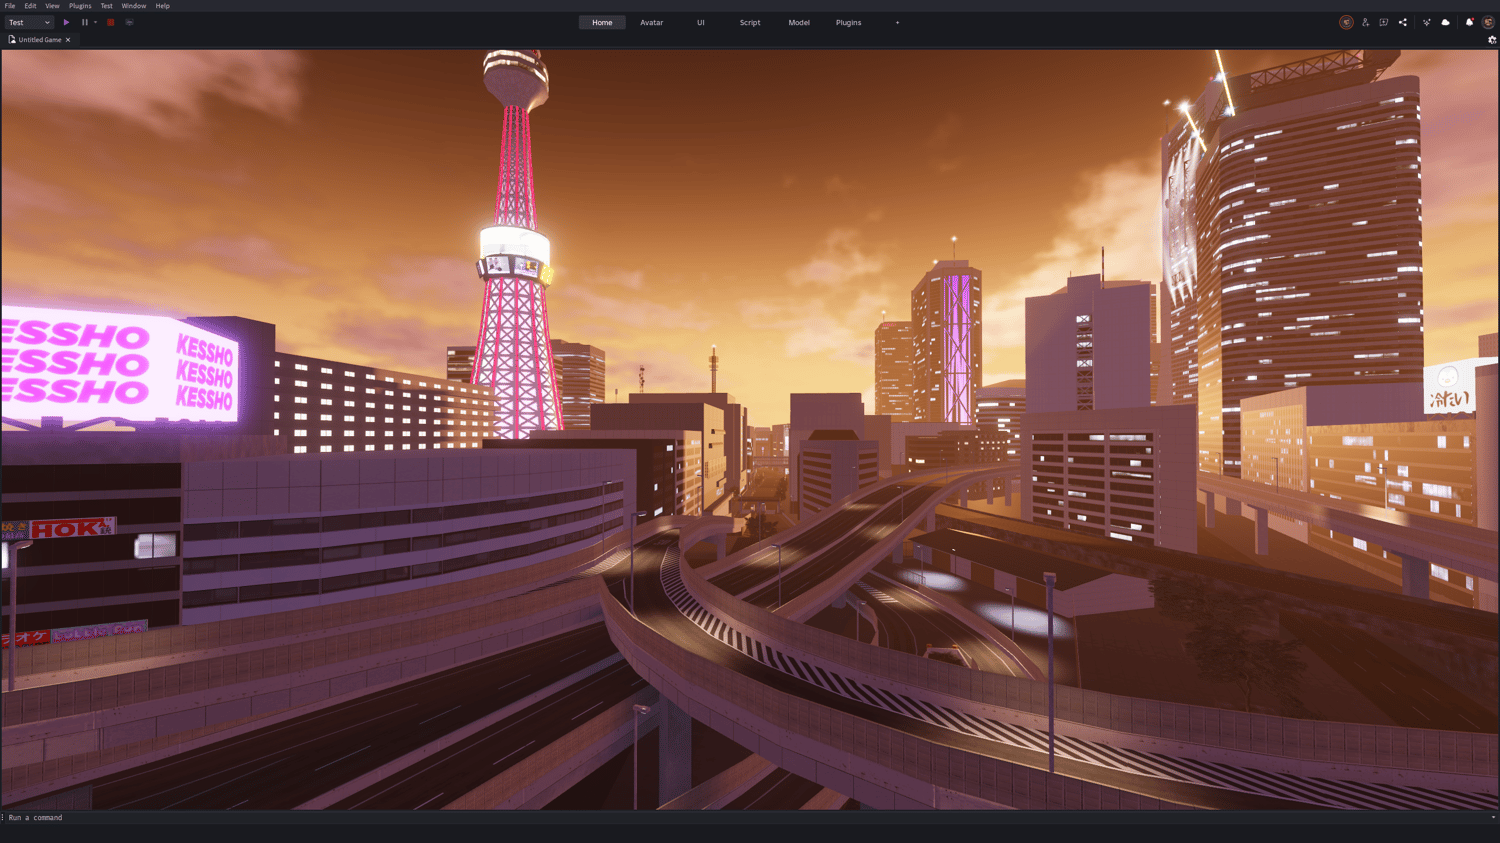Open viewport settings gear icon
The height and width of the screenshot is (843, 1500).
(x=1492, y=40)
